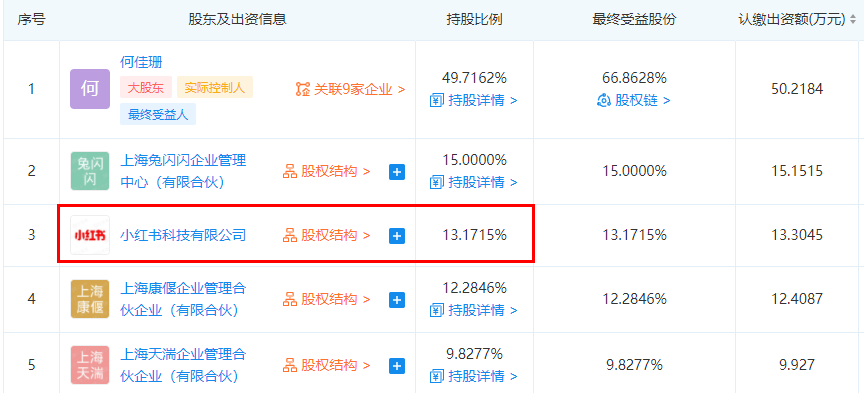Expand plus button for 上海康偃 row
This screenshot has width=864, height=393.
point(397,300)
